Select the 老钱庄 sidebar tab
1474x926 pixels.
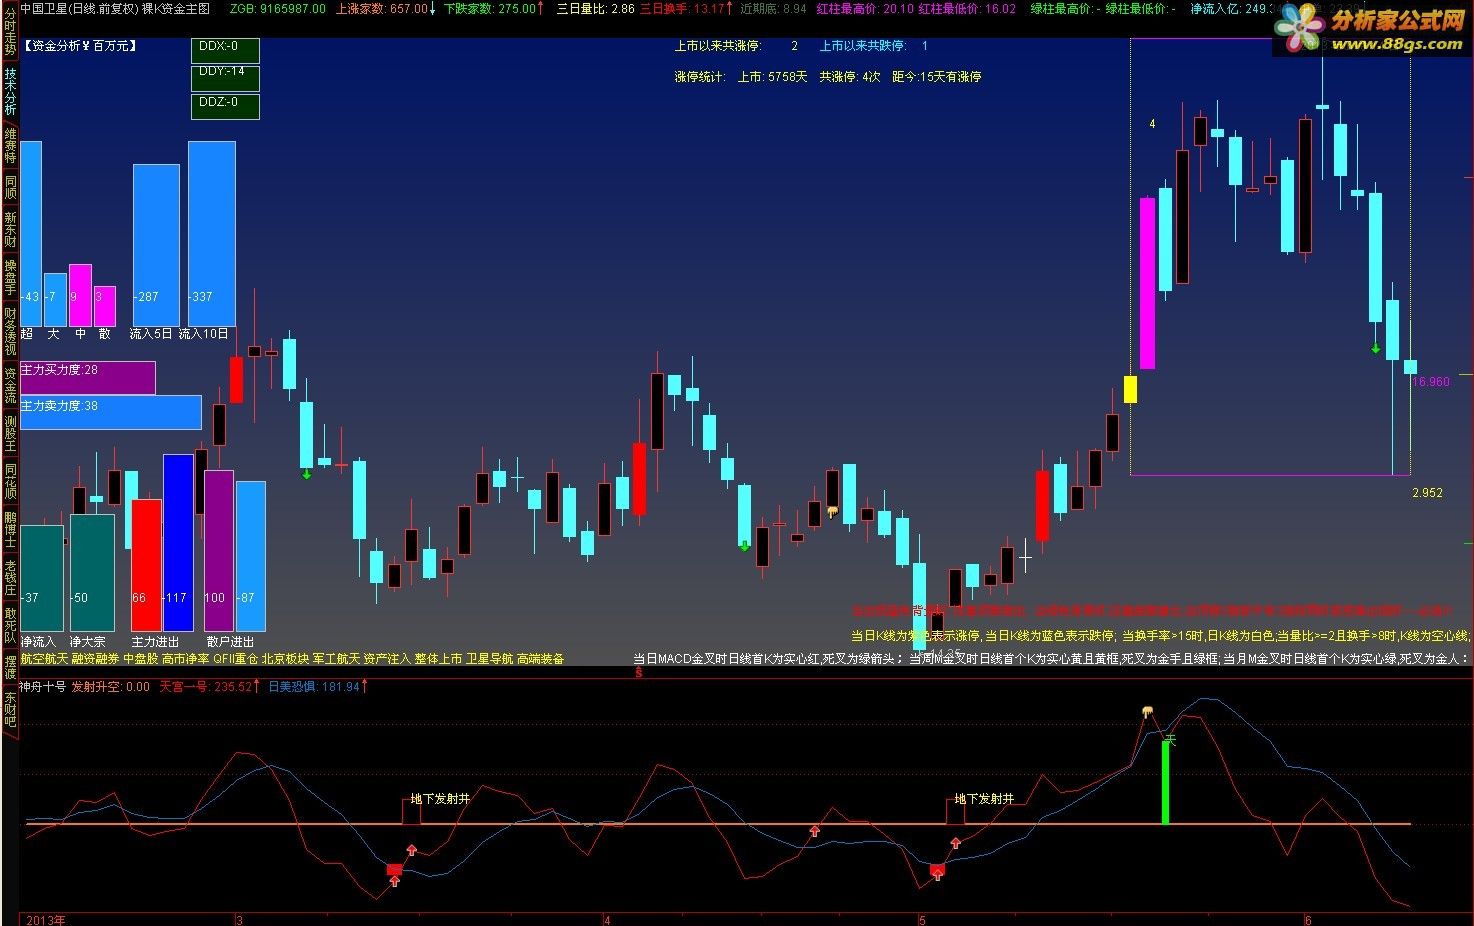[x=10, y=578]
